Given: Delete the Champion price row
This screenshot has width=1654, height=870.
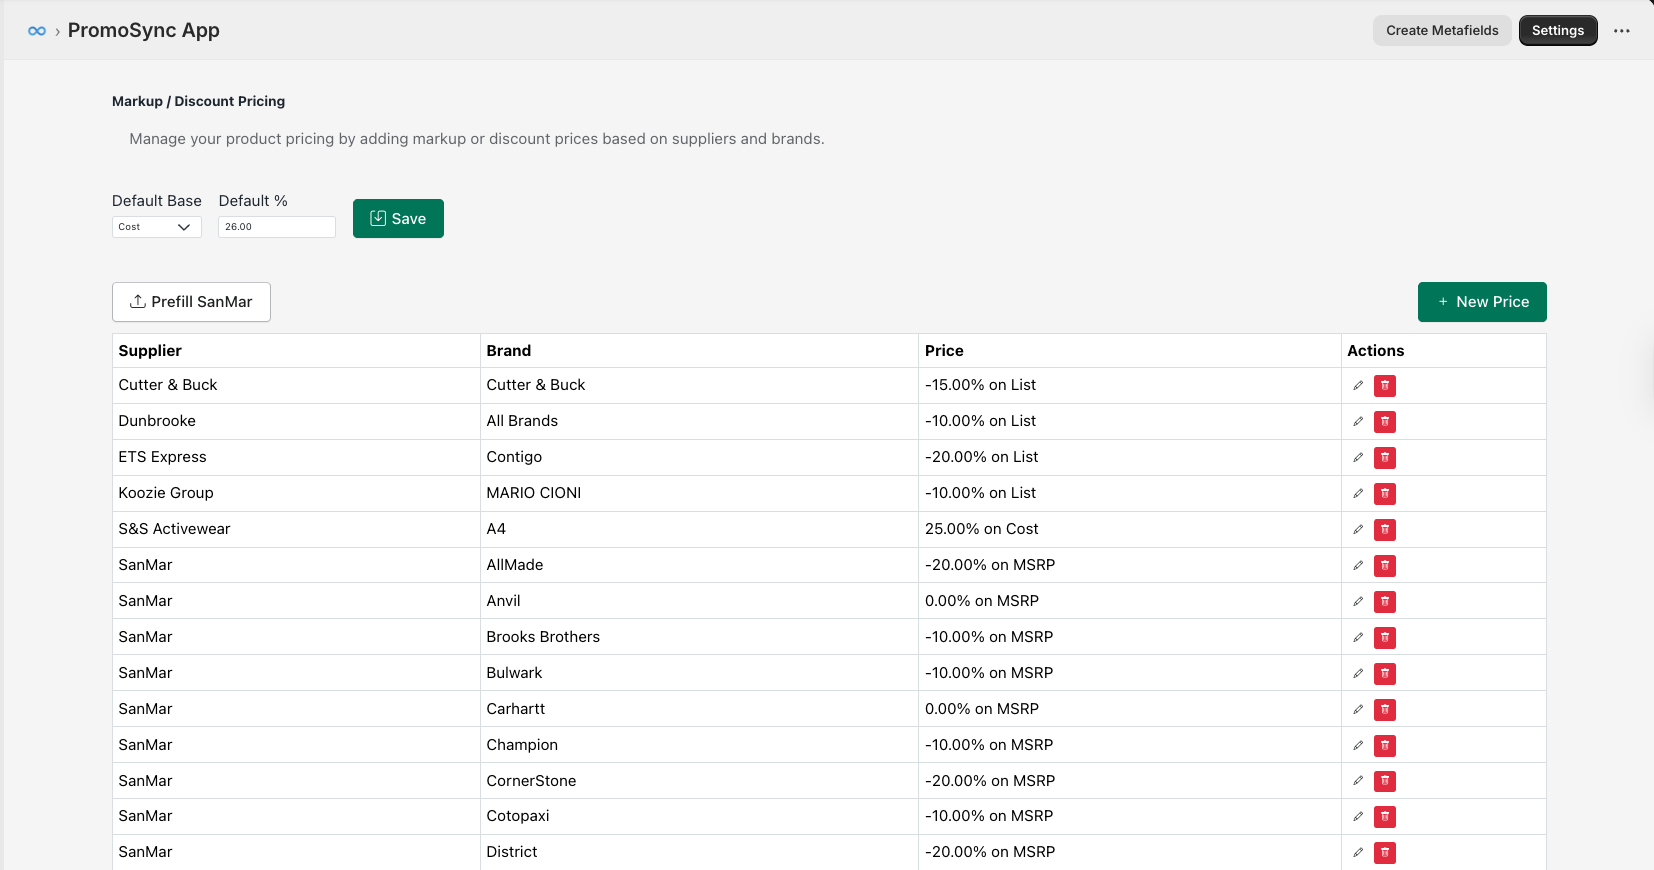Looking at the screenshot, I should (x=1385, y=746).
